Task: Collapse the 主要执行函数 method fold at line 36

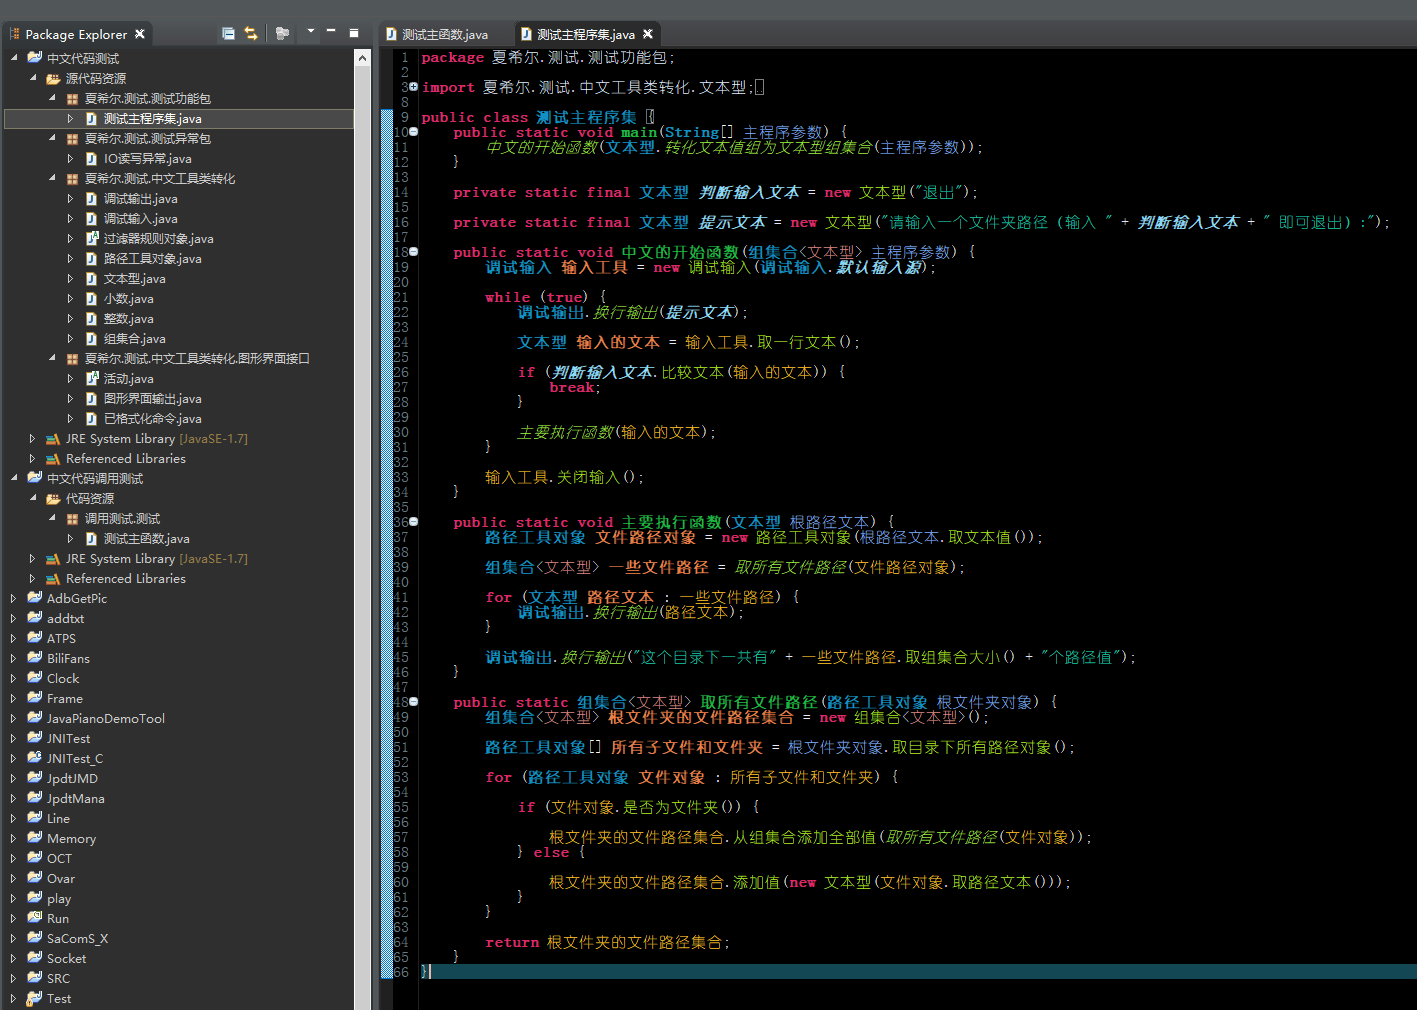Action: coord(414,522)
